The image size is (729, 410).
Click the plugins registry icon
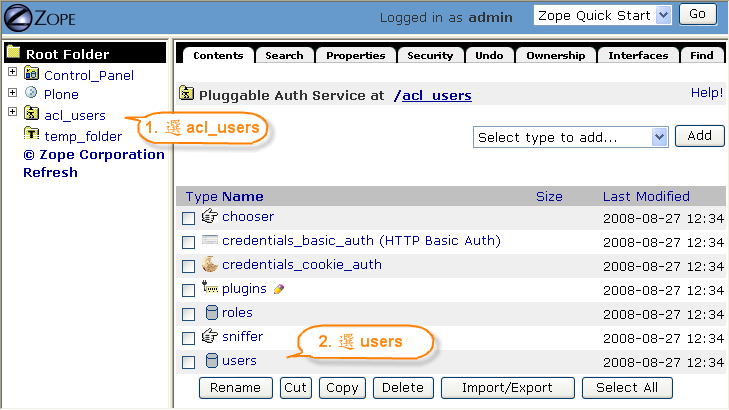click(x=210, y=287)
